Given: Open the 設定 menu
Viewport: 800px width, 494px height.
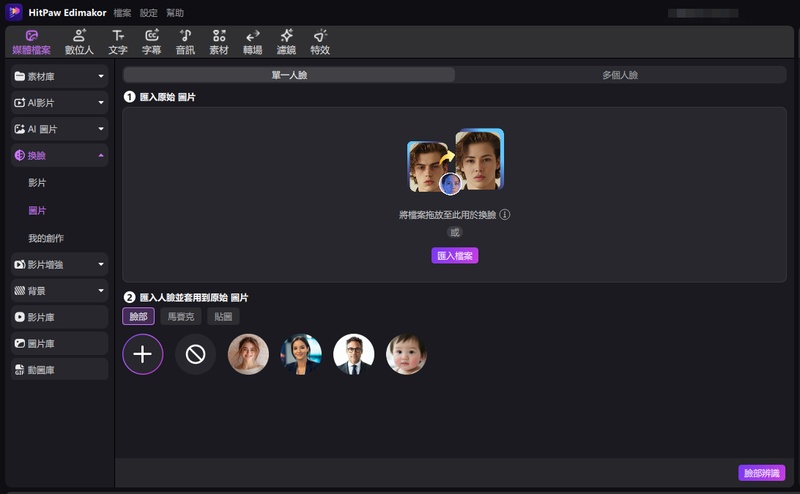Looking at the screenshot, I should point(148,13).
